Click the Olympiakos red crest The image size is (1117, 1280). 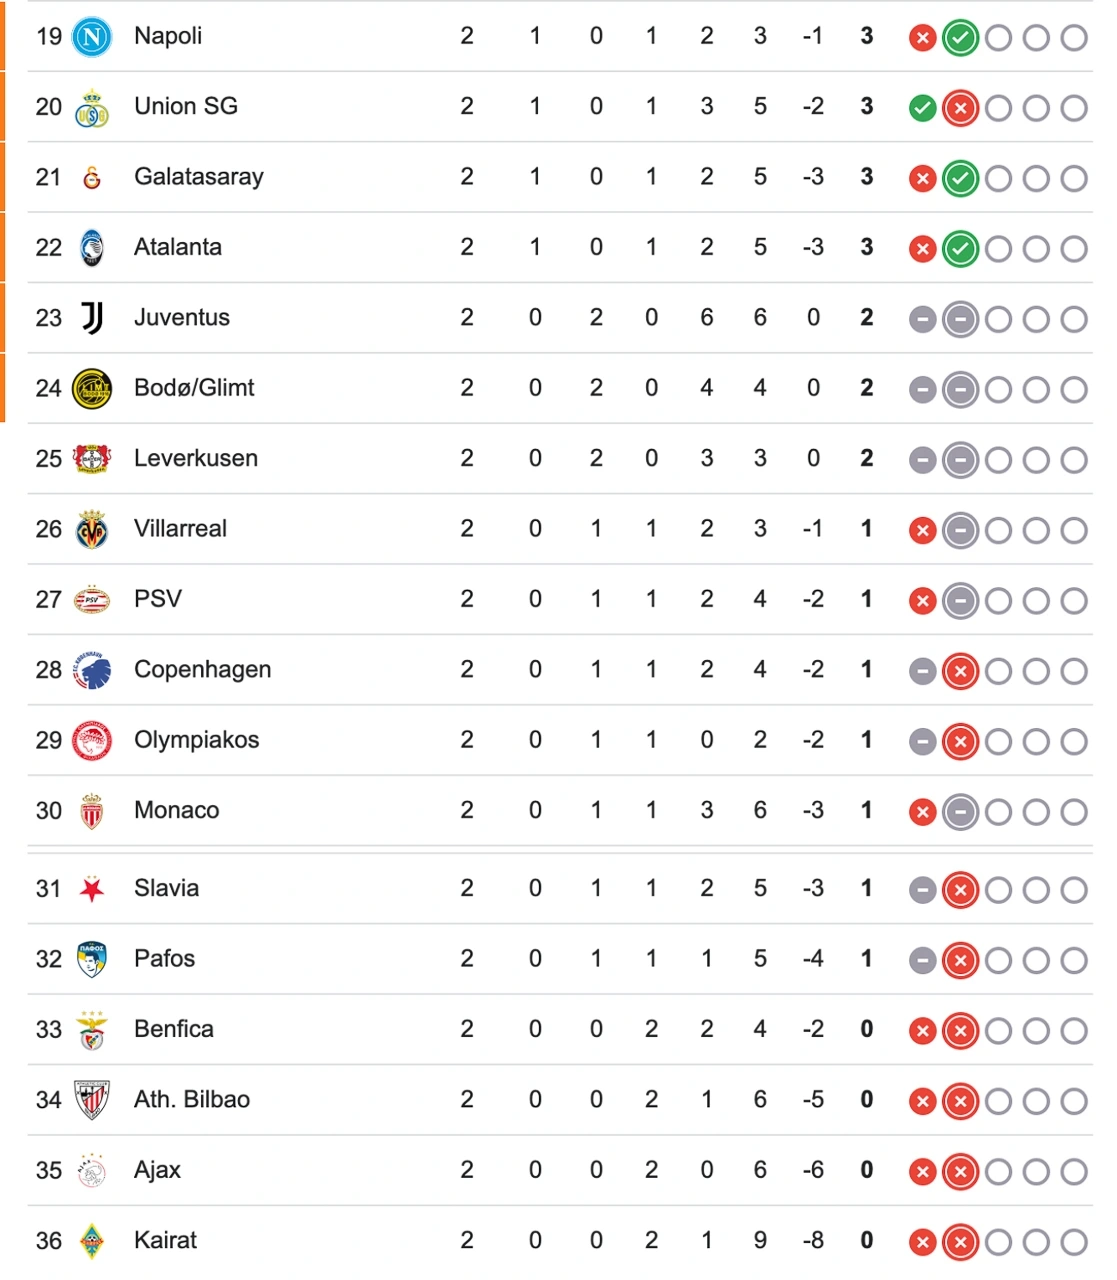pyautogui.click(x=92, y=741)
